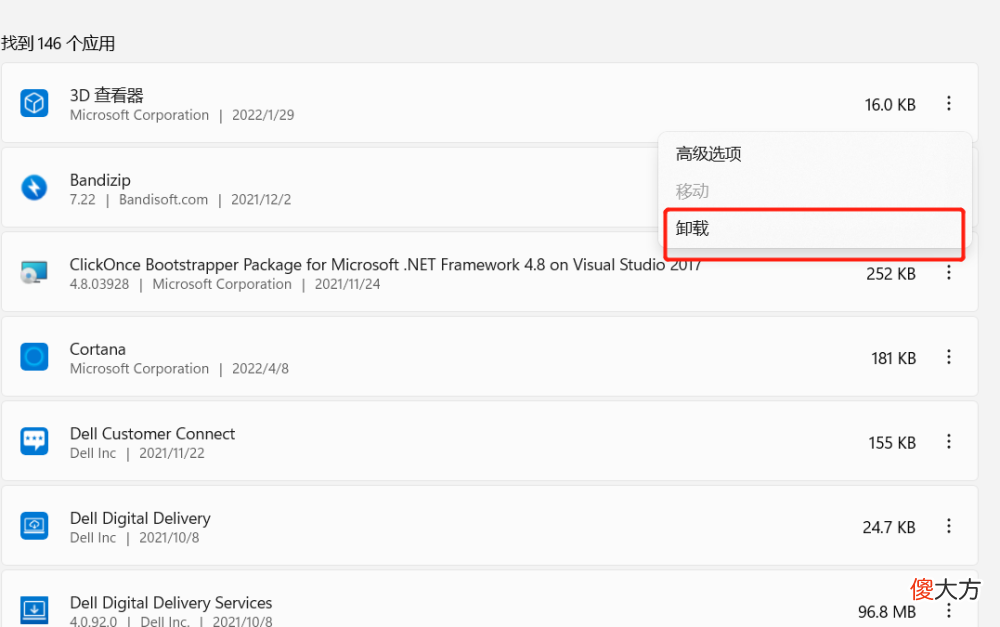Screen dimensions: 1000x627
Task: Click the 2021/11/24 date for ClickOnce
Action: click(347, 284)
